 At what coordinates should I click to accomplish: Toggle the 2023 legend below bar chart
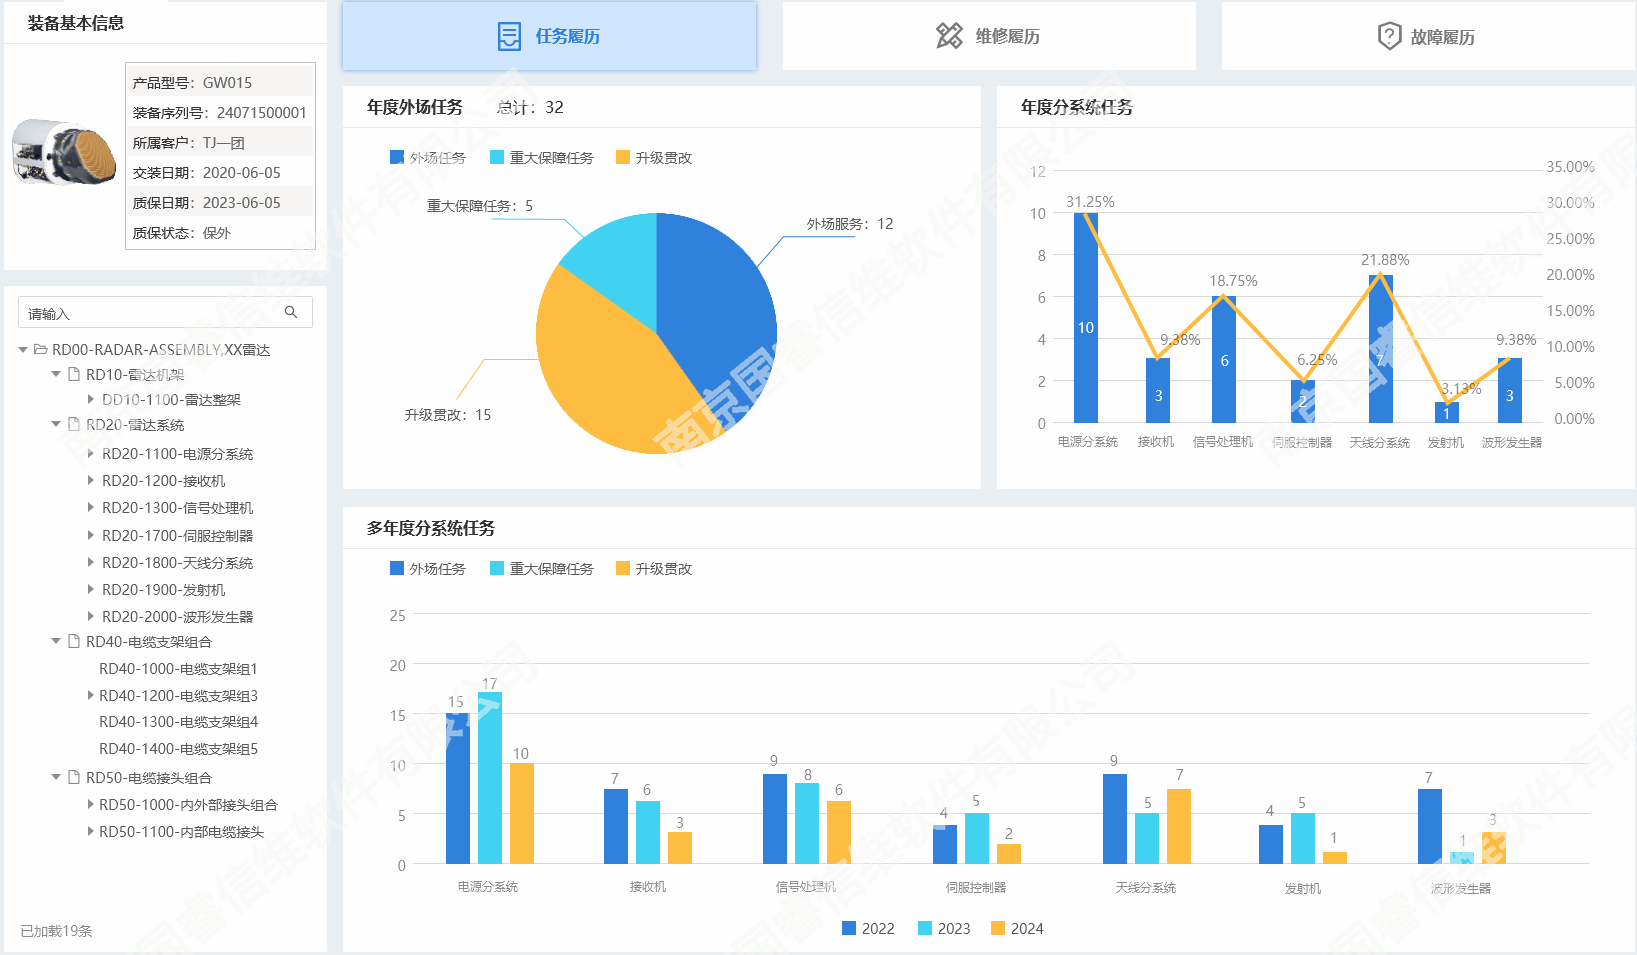tap(944, 929)
